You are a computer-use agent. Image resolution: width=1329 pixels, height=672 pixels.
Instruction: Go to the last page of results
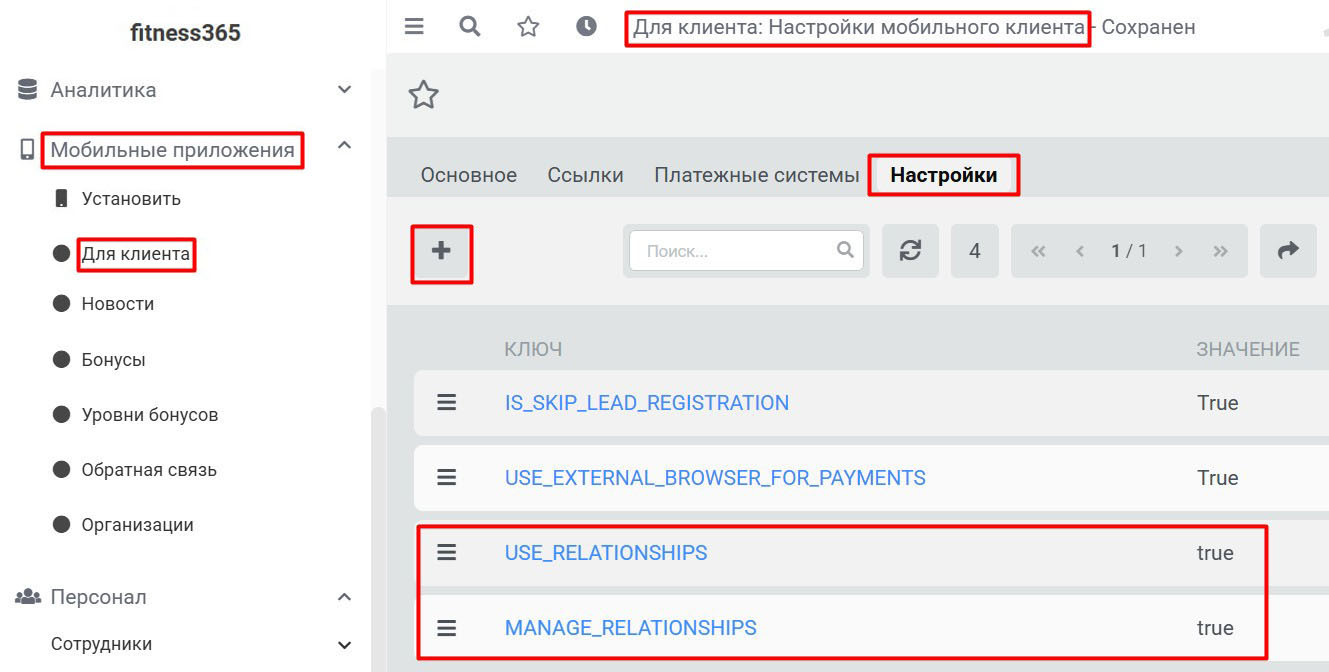pyautogui.click(x=1220, y=251)
